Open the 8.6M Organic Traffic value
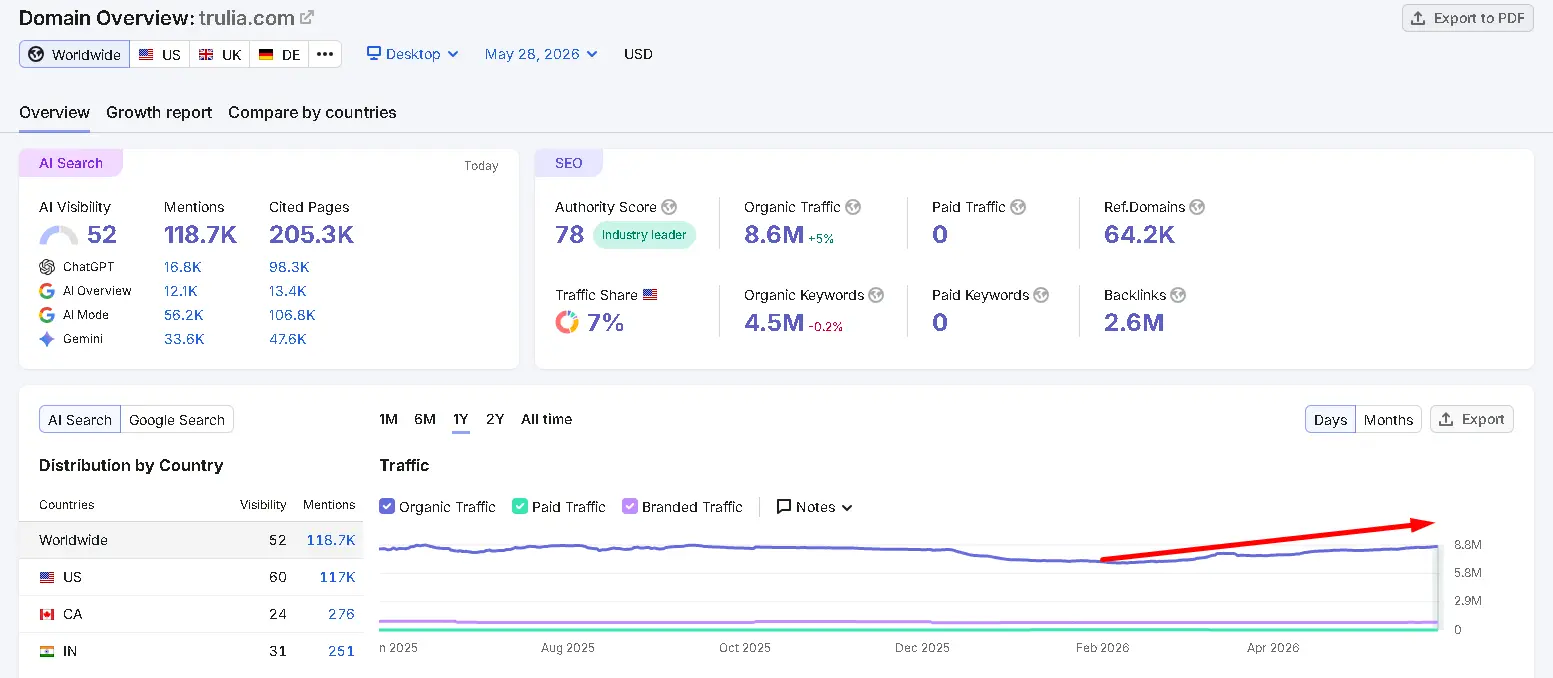Screen dimensions: 1553x678 [x=773, y=235]
